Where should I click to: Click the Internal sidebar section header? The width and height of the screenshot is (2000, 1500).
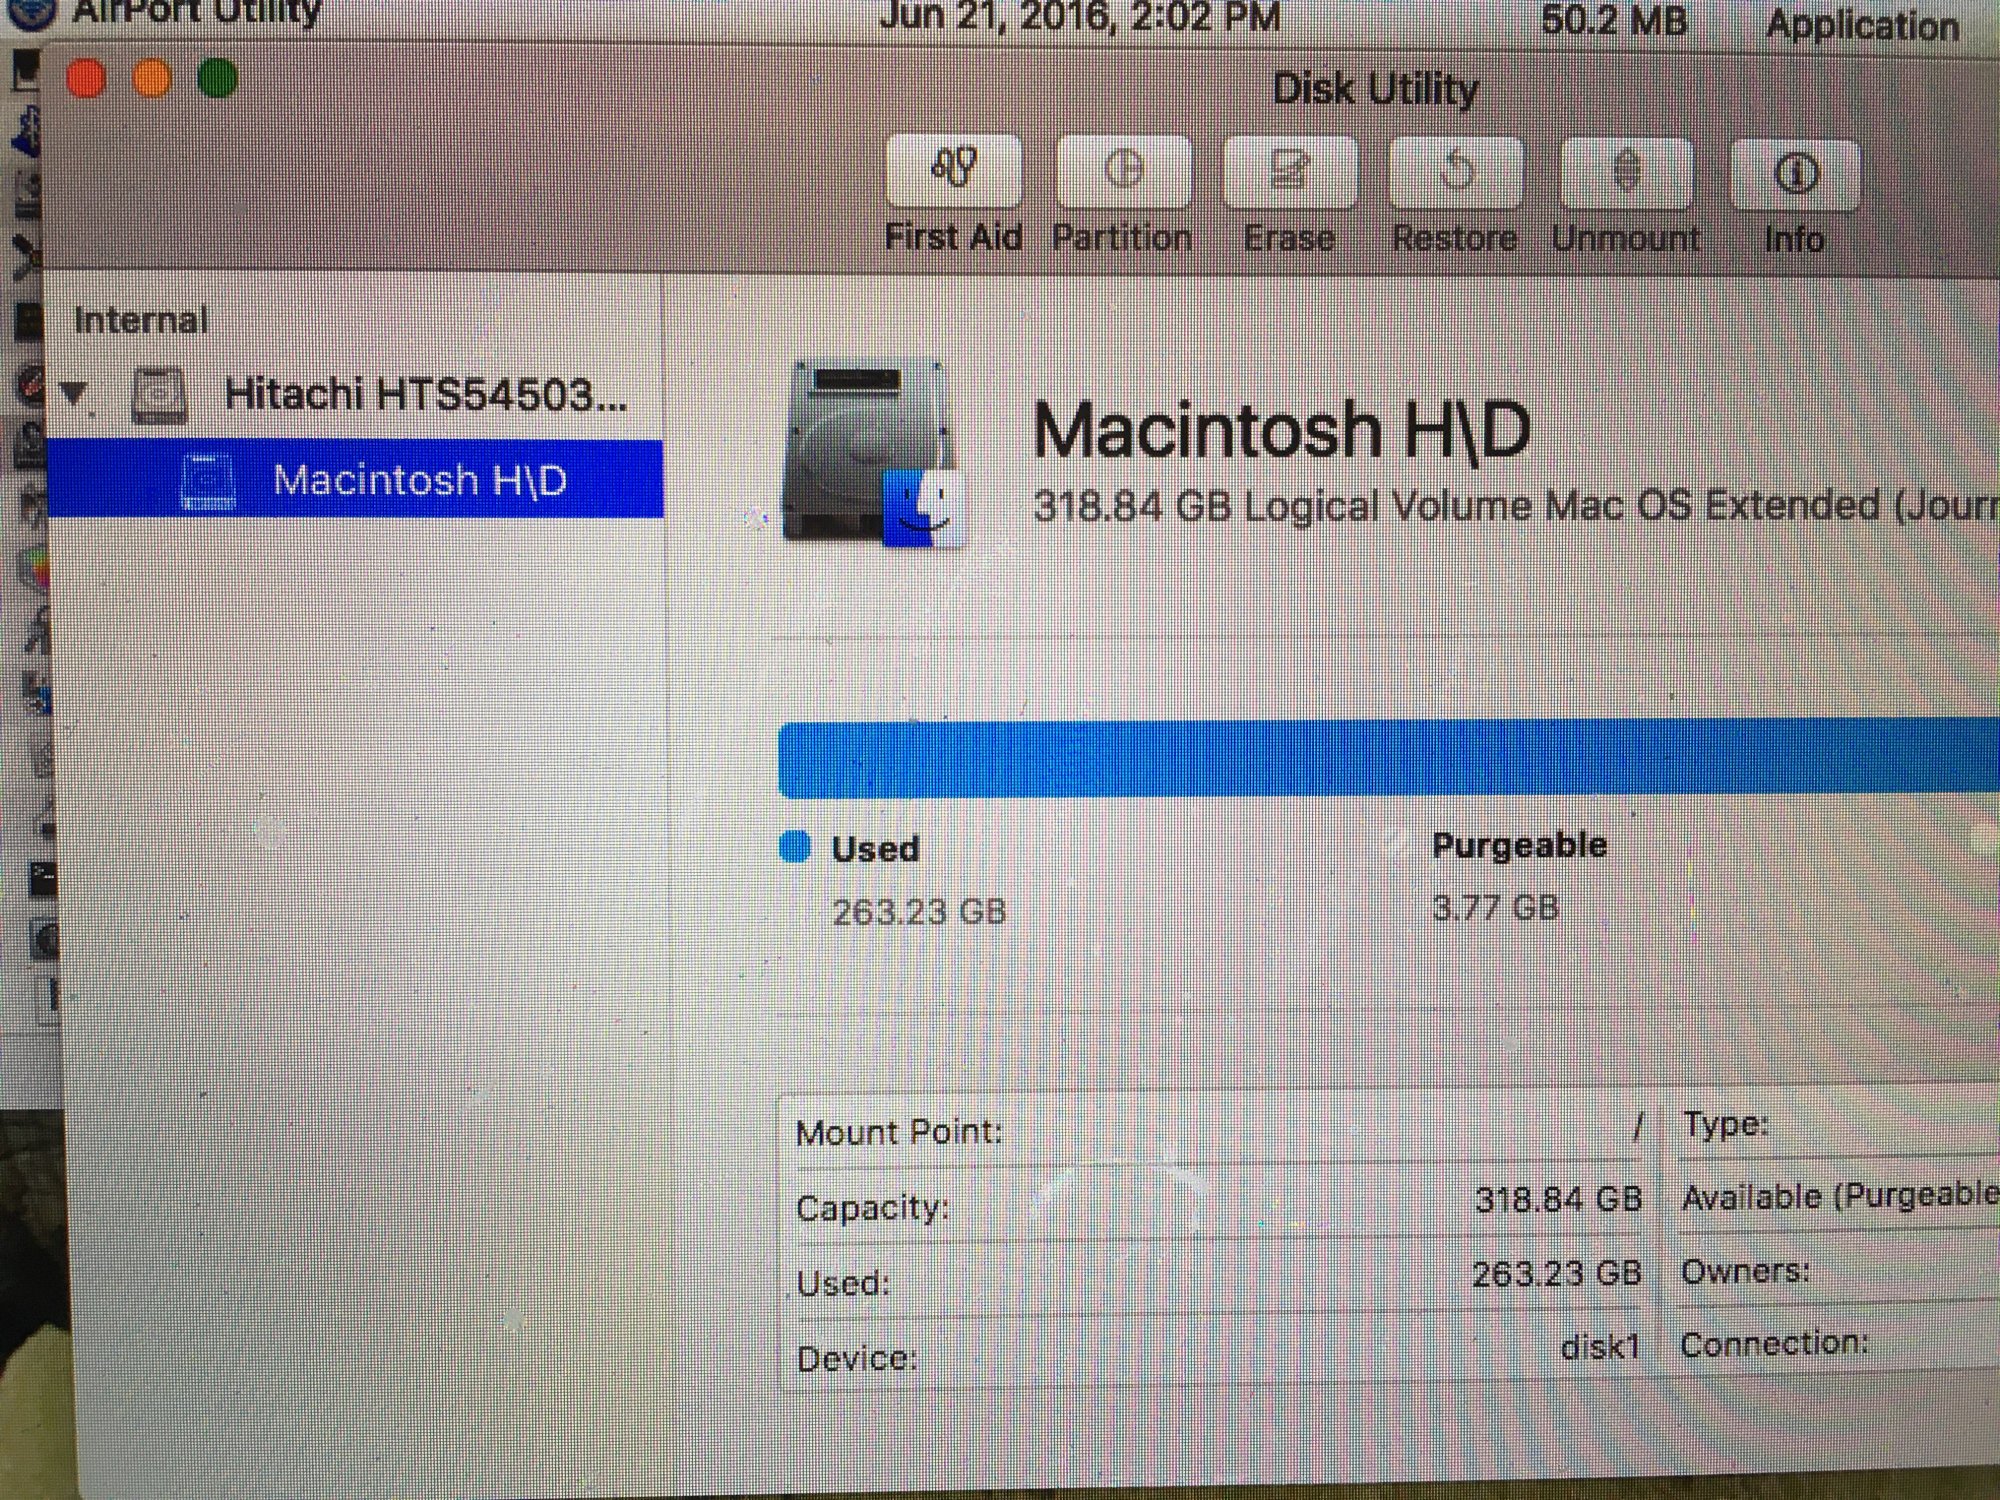coord(141,321)
